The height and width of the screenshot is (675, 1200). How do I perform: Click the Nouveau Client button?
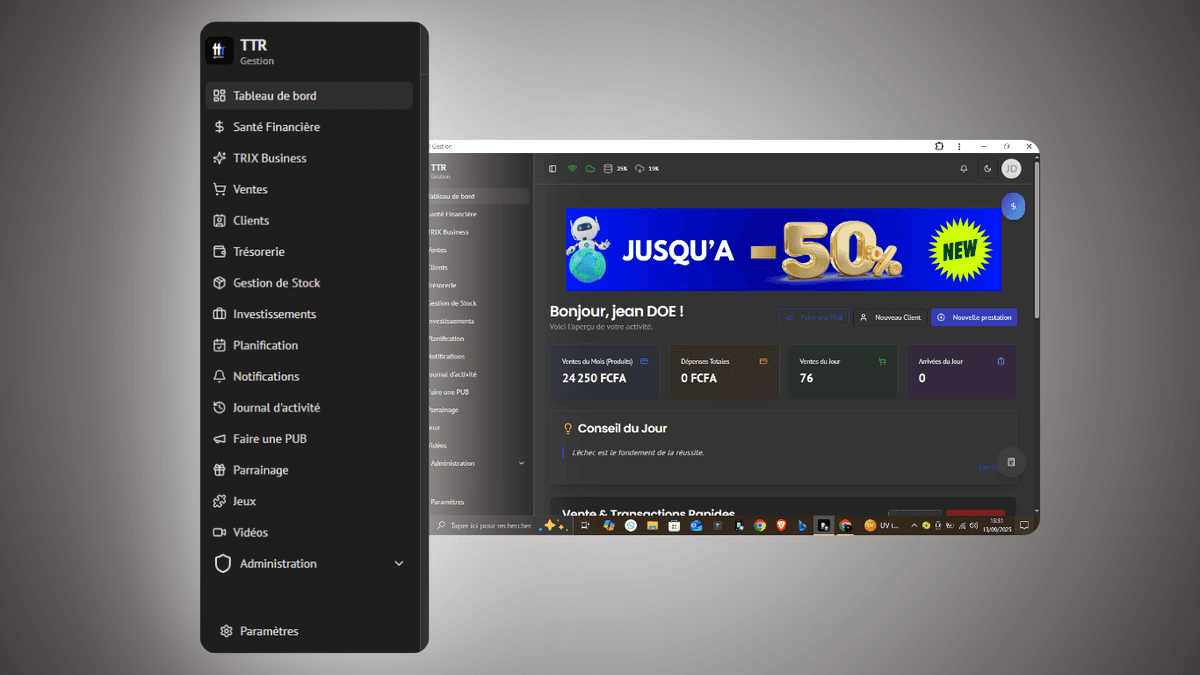click(x=890, y=317)
